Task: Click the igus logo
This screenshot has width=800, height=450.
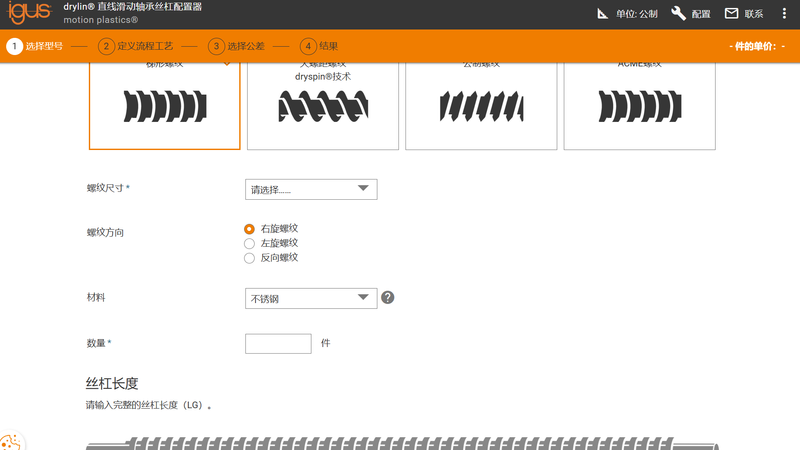Action: [x=29, y=13]
